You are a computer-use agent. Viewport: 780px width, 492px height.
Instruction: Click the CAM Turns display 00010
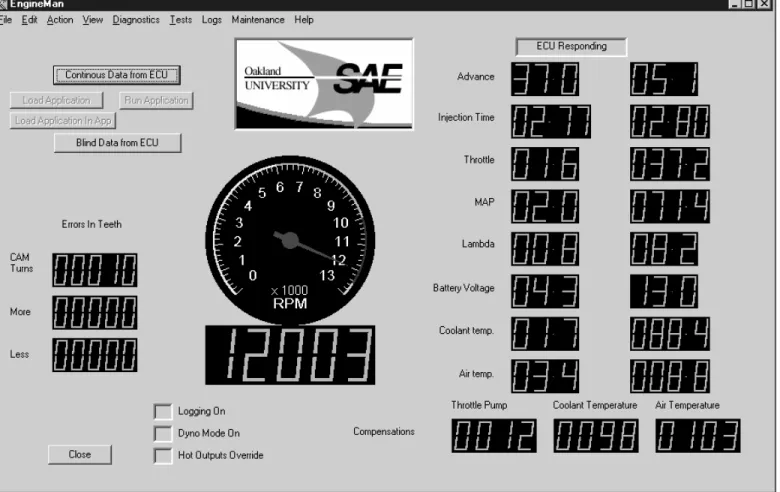click(95, 270)
